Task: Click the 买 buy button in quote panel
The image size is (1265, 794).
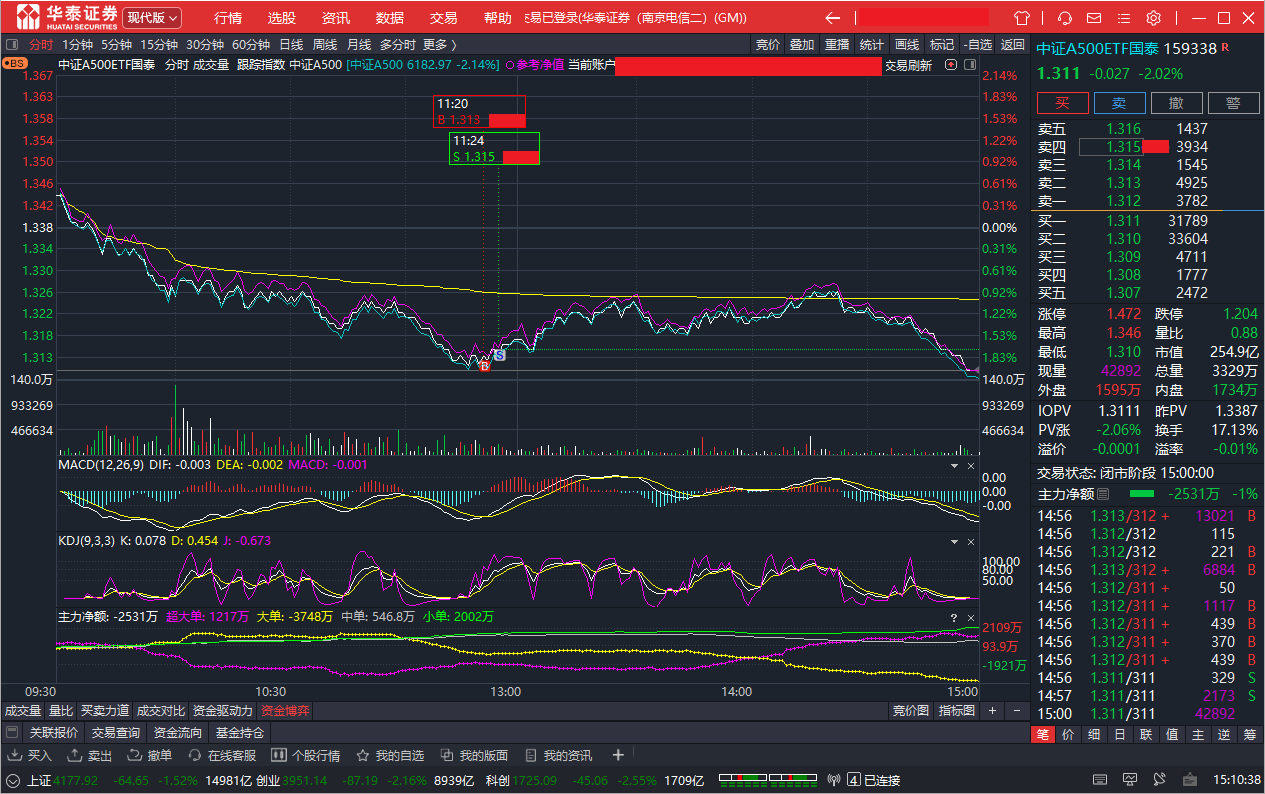Action: tap(1063, 103)
